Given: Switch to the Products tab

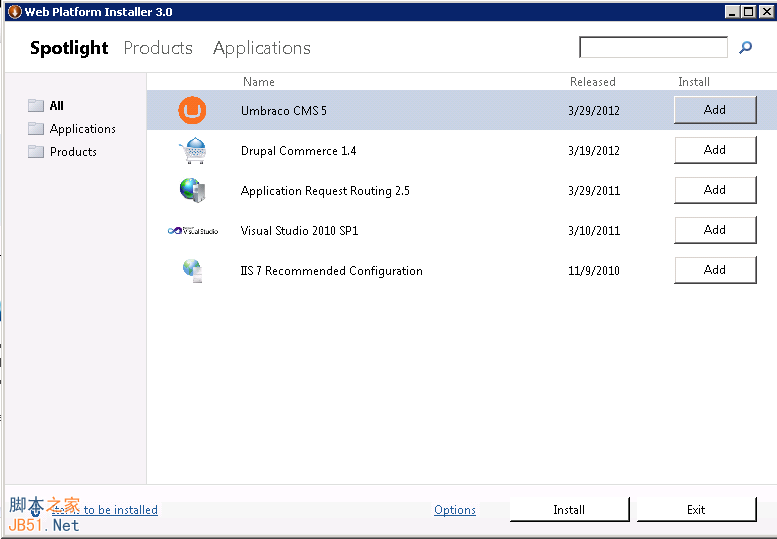Looking at the screenshot, I should pos(158,48).
